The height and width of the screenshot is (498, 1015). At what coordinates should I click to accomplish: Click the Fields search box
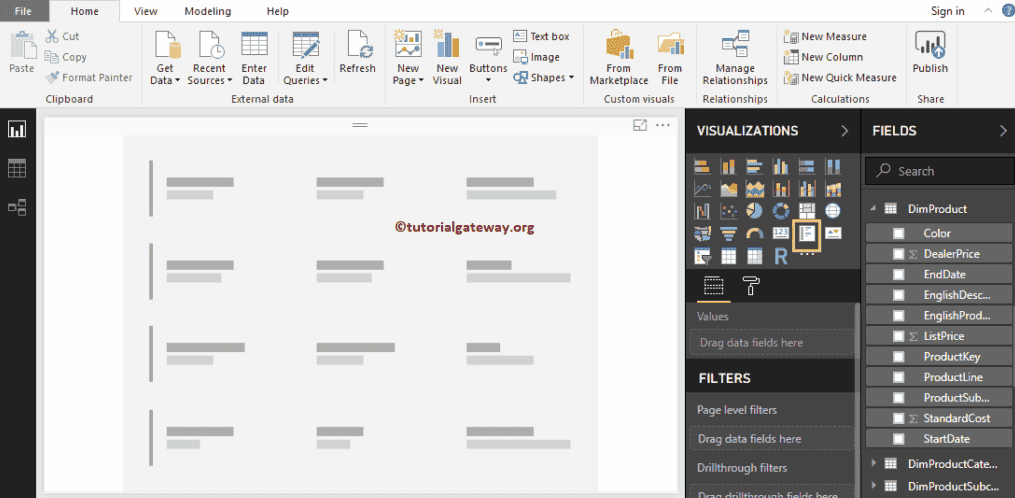939,172
